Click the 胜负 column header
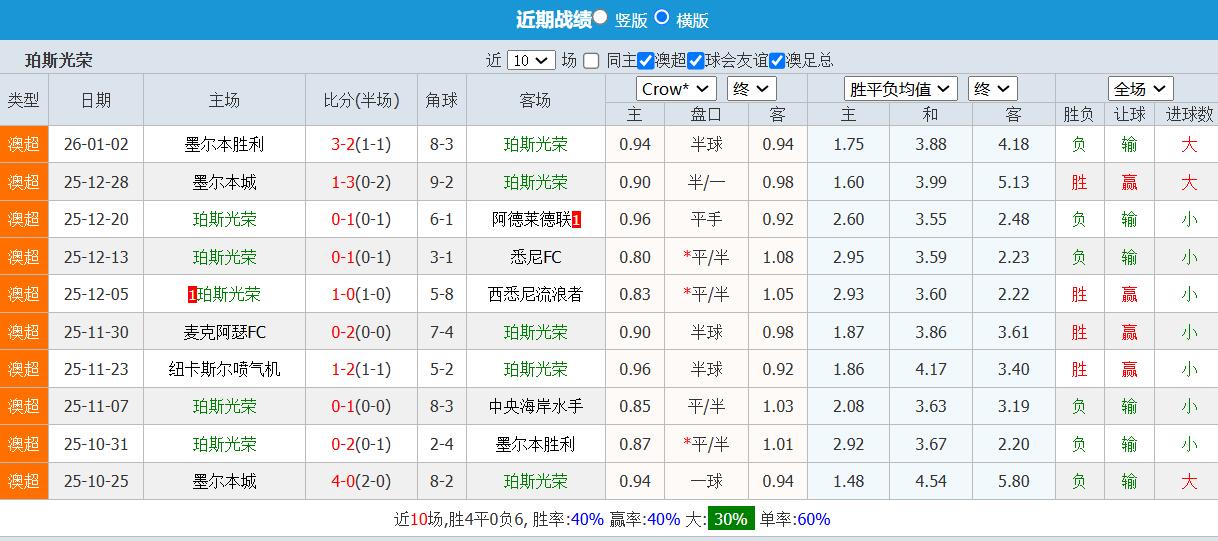Image resolution: width=1218 pixels, height=541 pixels. pos(1079,115)
